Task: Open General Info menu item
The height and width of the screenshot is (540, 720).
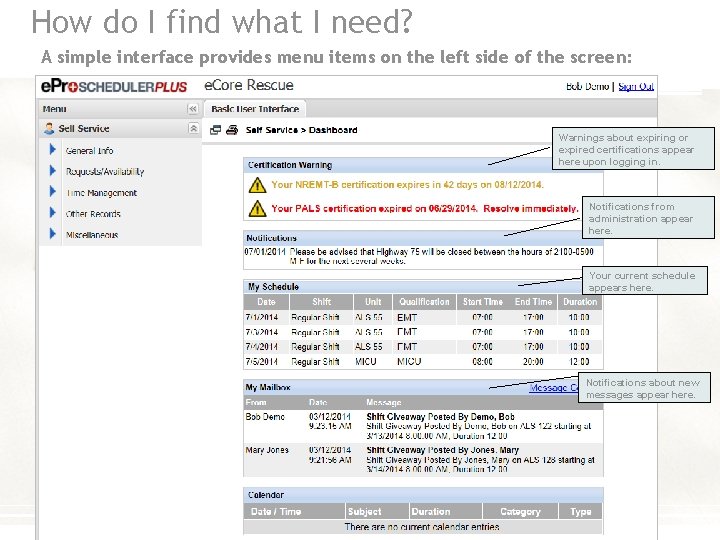Action: pyautogui.click(x=89, y=151)
